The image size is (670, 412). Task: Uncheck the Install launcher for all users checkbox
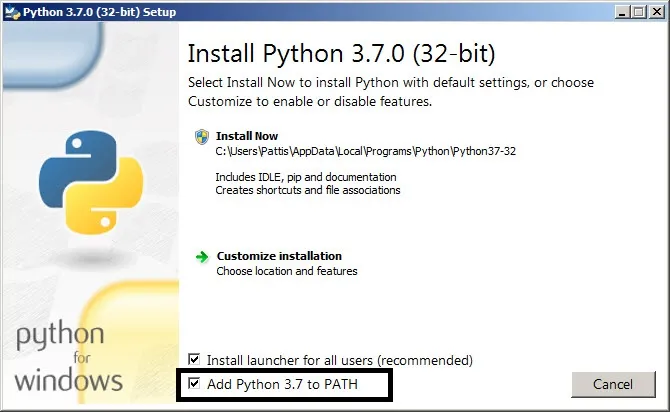click(195, 359)
